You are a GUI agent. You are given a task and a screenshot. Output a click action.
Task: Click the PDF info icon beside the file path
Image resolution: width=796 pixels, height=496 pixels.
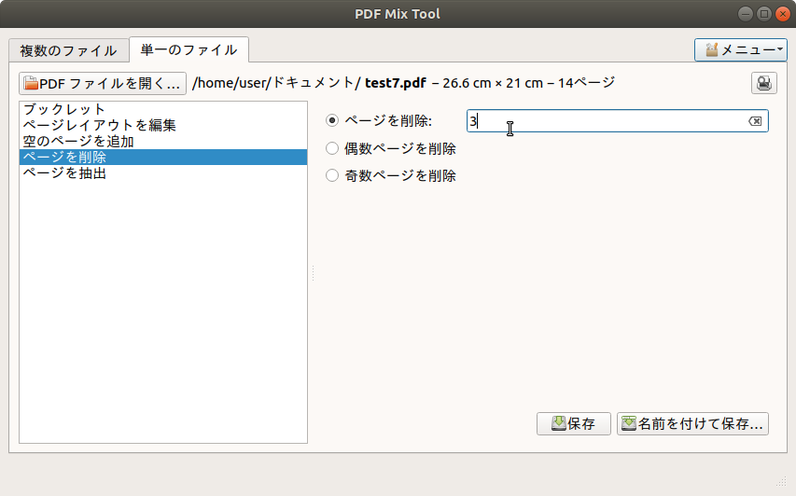[764, 83]
